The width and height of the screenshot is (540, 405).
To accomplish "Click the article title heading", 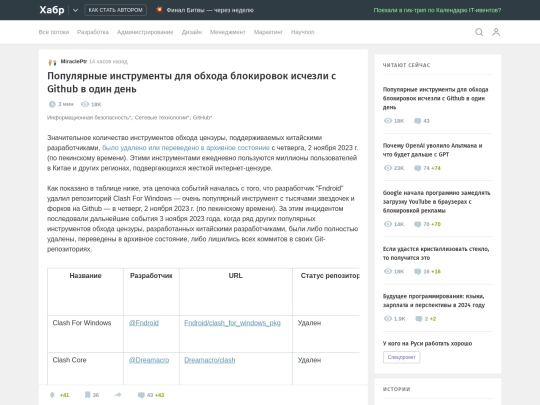I will pyautogui.click(x=191, y=82).
